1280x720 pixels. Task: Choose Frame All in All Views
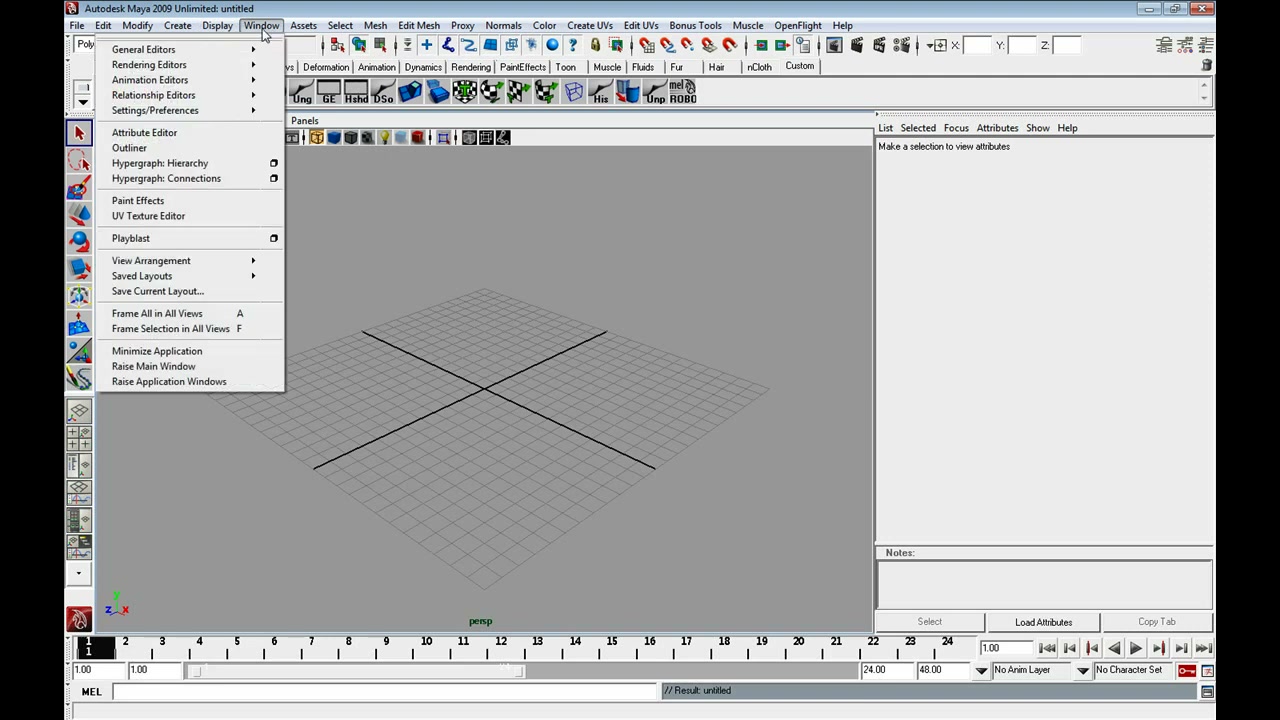[157, 314]
